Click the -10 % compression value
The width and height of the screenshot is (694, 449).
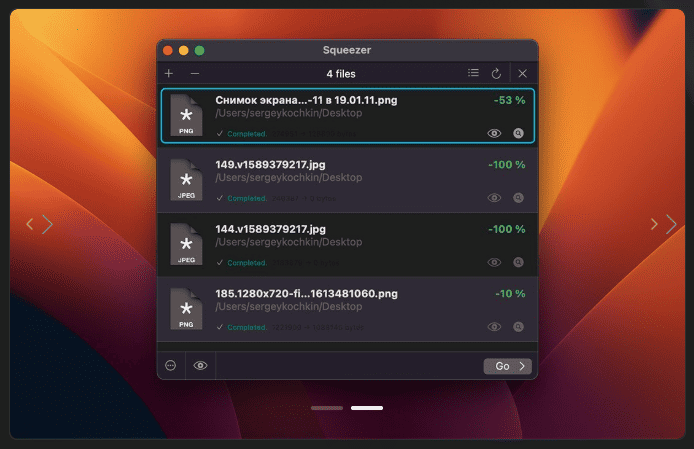[510, 294]
